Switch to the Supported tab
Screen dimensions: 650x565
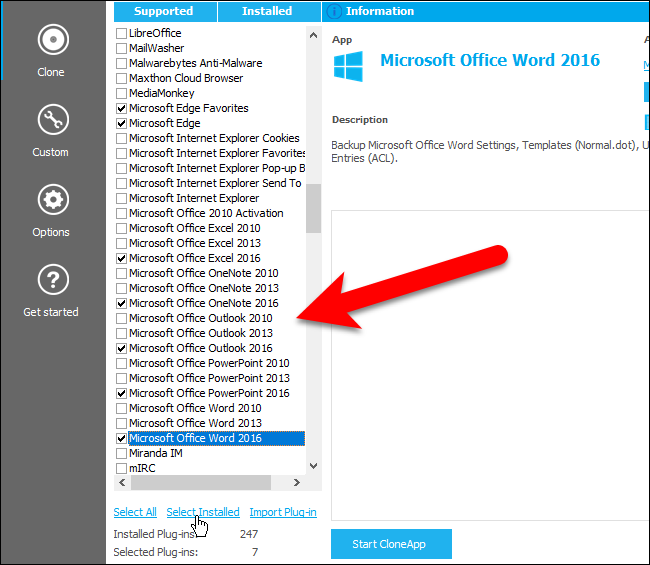[x=165, y=11]
